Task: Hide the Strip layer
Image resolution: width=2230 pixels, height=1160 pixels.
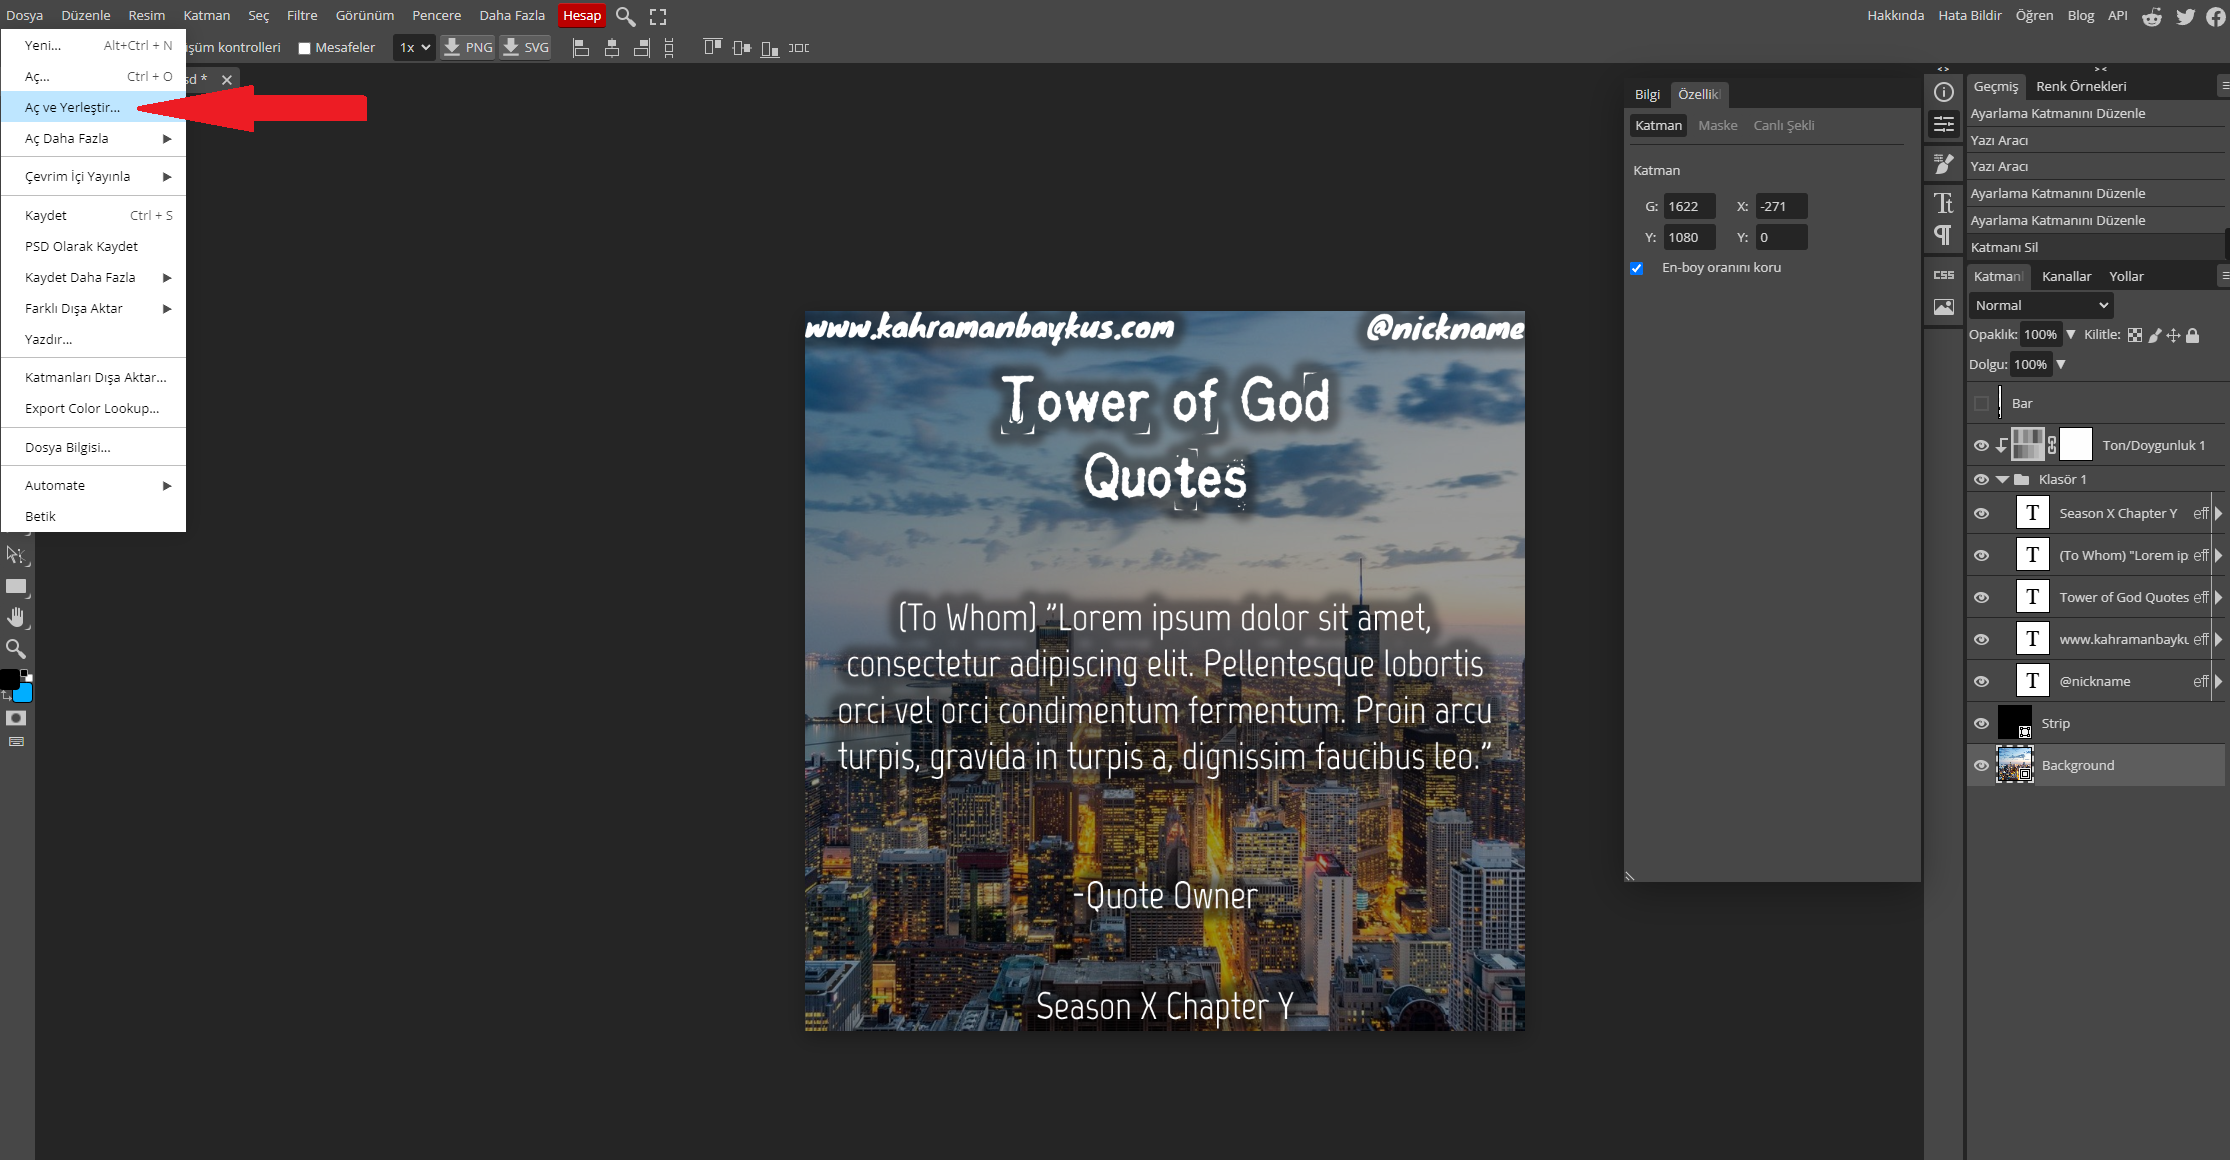Action: click(1981, 723)
